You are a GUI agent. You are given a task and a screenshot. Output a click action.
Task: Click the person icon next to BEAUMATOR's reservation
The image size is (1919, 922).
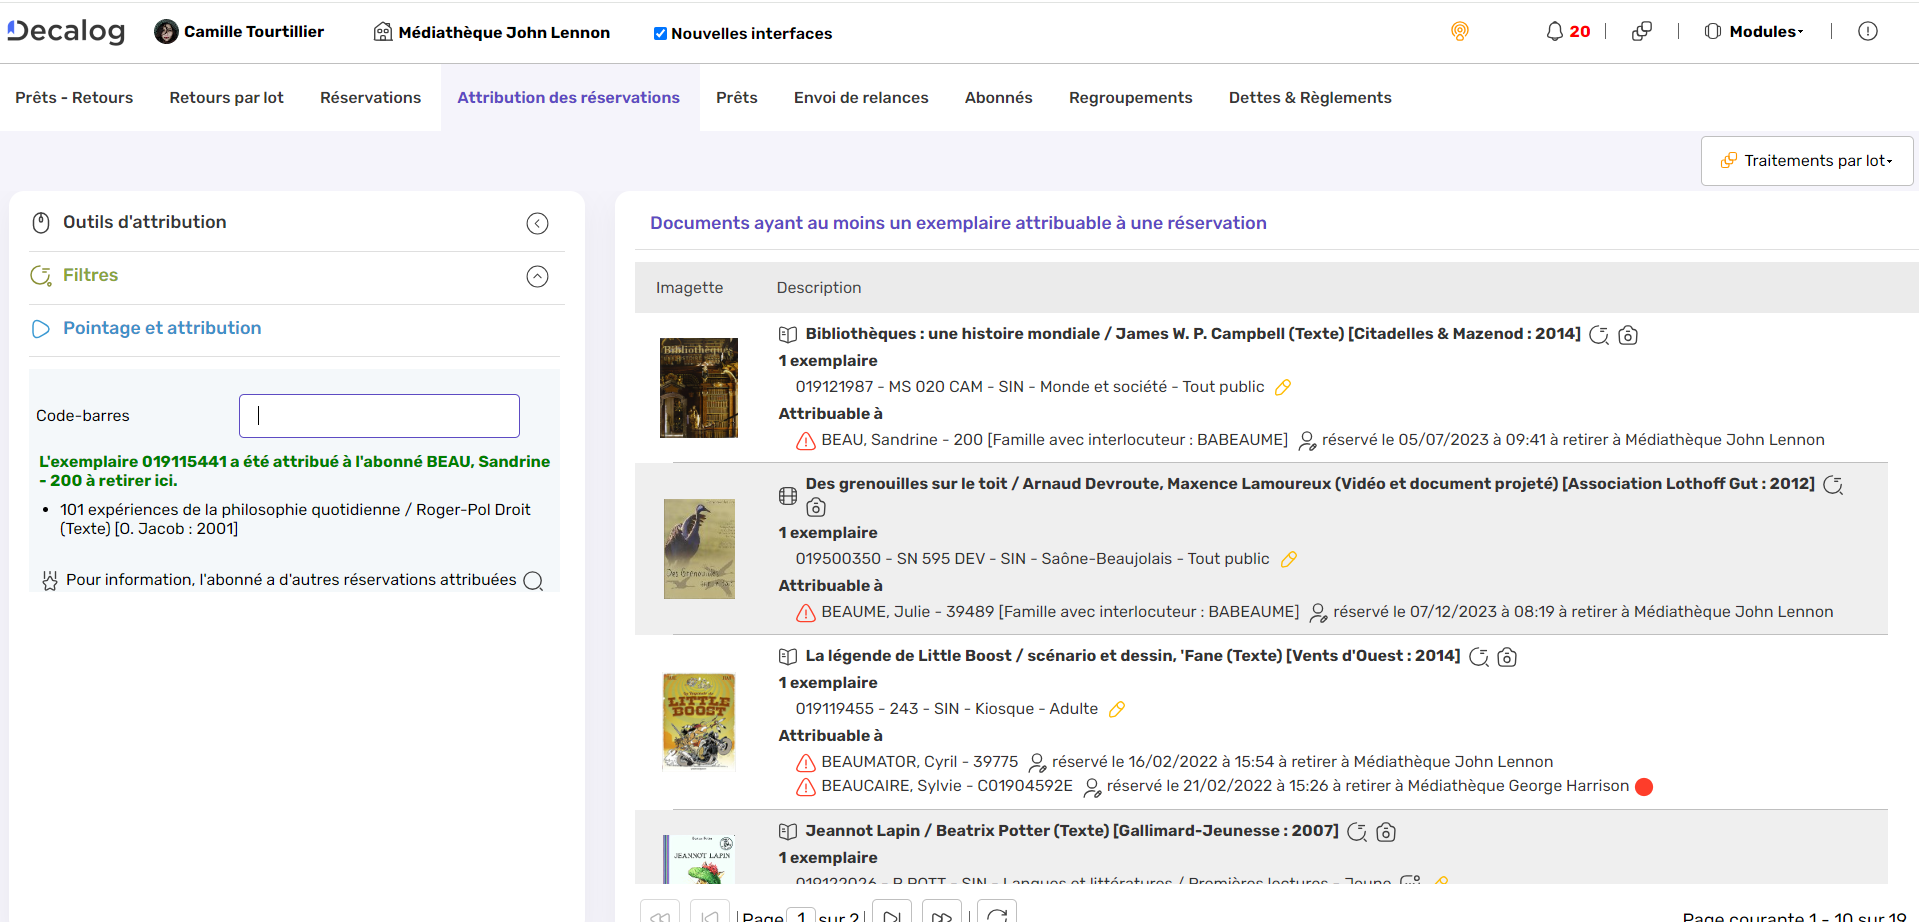1036,762
